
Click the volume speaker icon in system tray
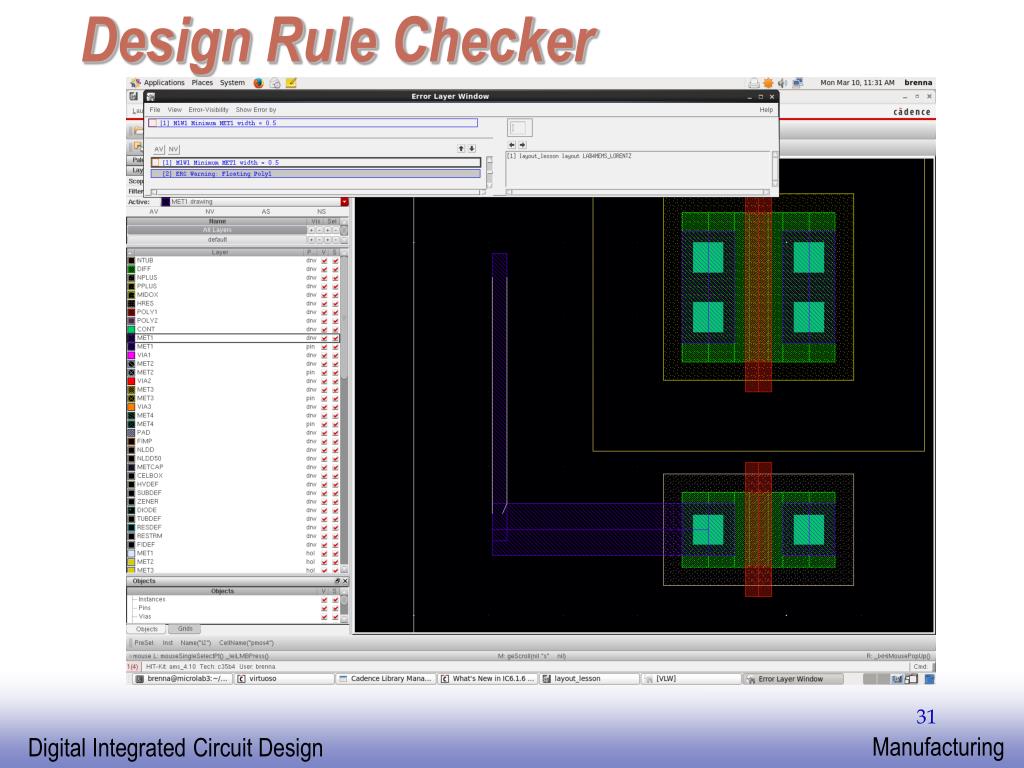(782, 83)
